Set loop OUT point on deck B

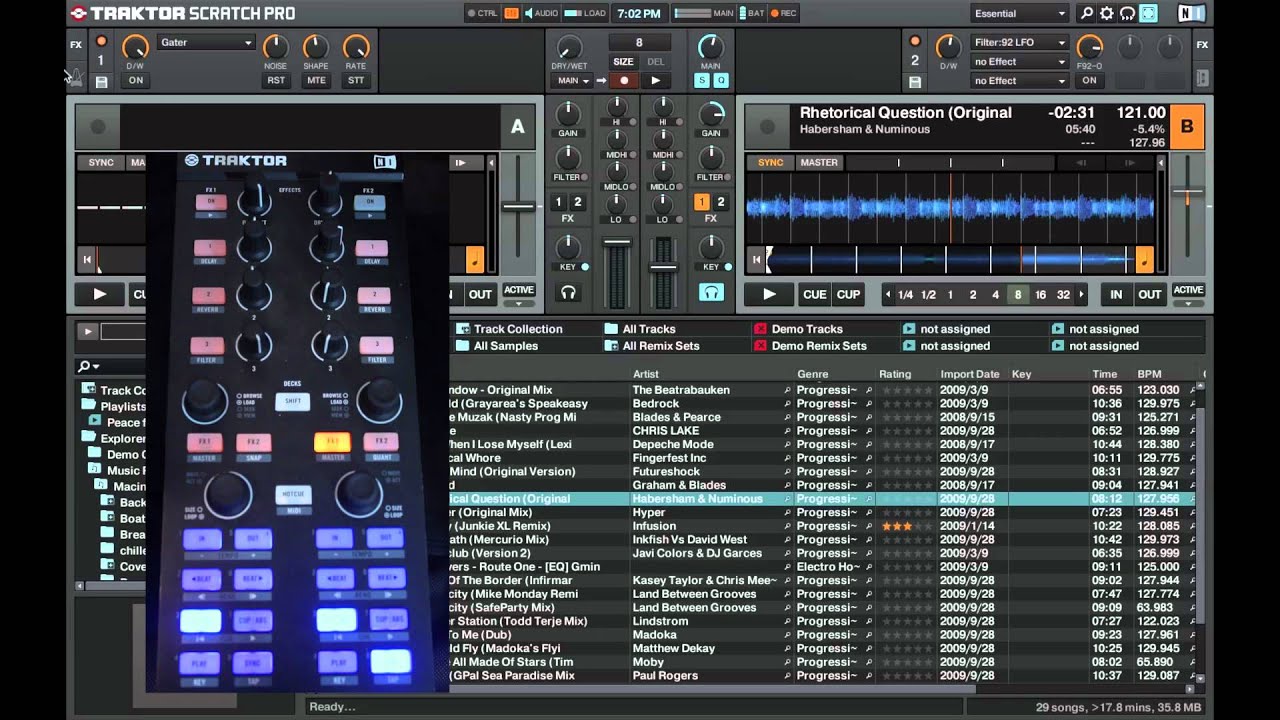tap(1150, 294)
